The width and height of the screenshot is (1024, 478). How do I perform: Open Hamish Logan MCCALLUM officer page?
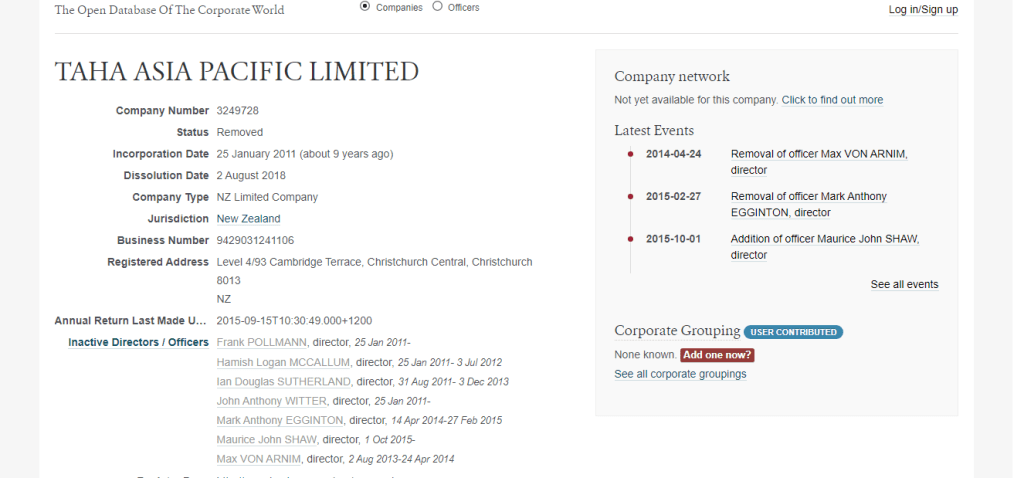[282, 362]
